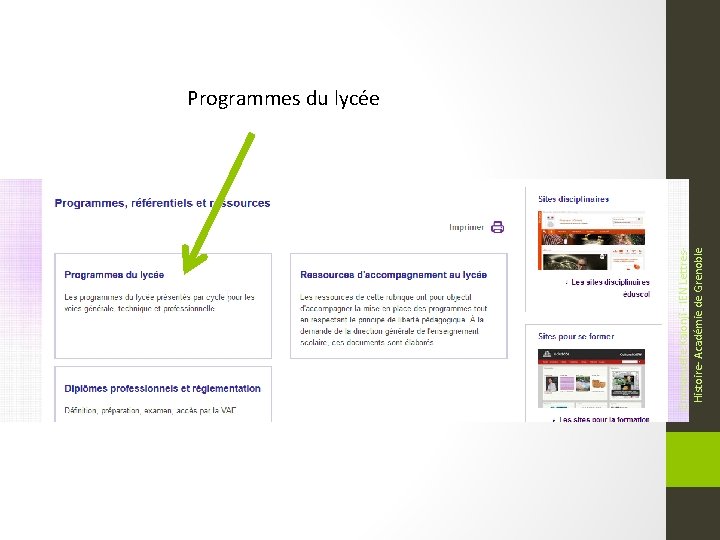Click the Sites disciplinaires sidebar heading

(x=574, y=199)
